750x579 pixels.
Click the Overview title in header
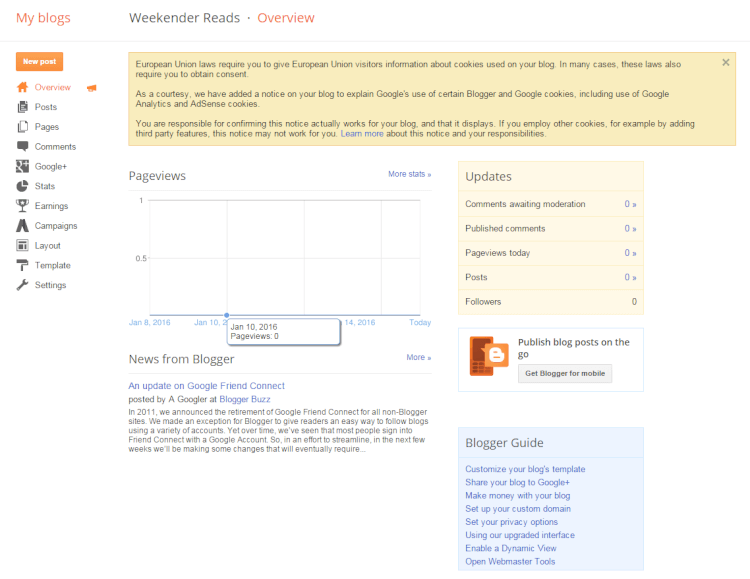click(x=286, y=18)
